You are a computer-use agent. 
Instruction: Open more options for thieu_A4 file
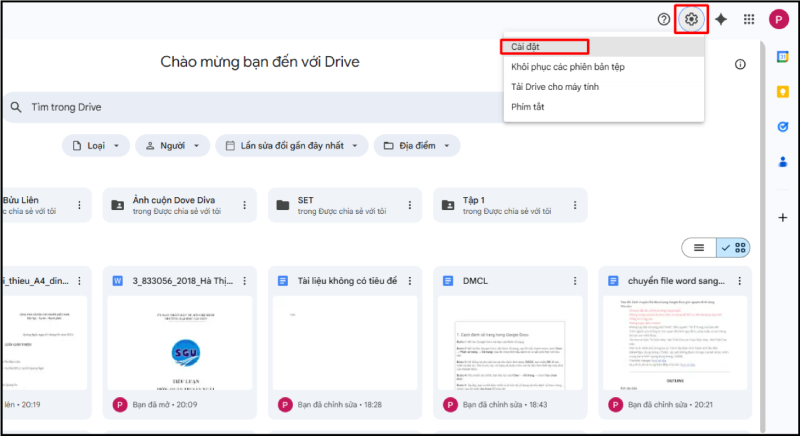coord(79,281)
